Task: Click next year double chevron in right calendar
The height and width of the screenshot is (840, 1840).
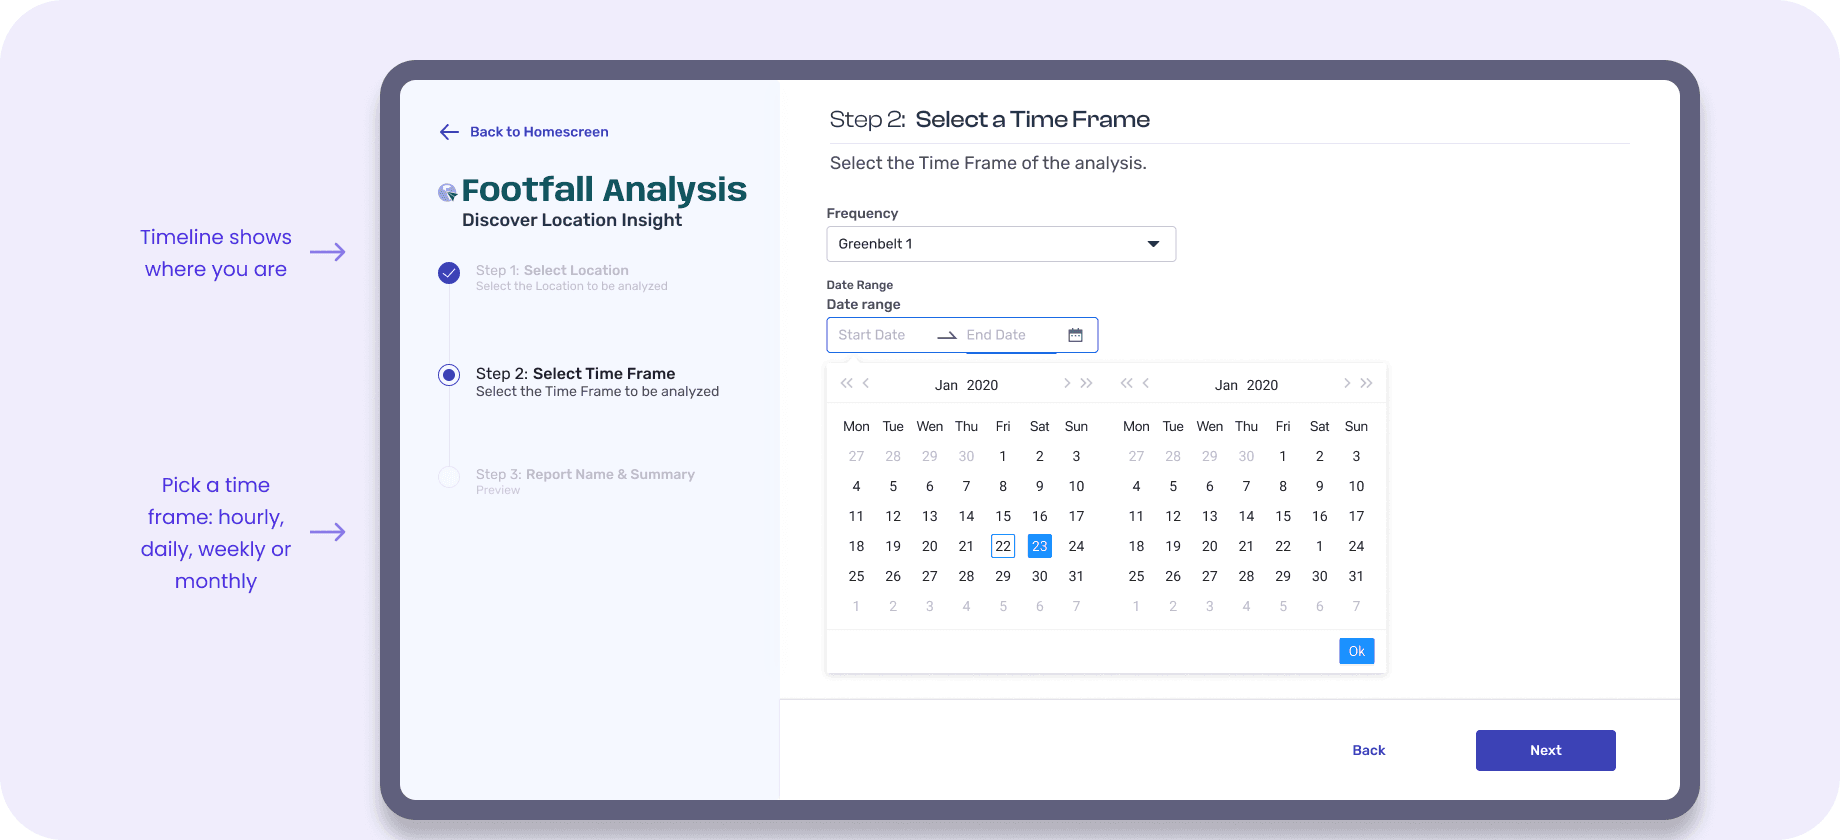Action: point(1367,383)
